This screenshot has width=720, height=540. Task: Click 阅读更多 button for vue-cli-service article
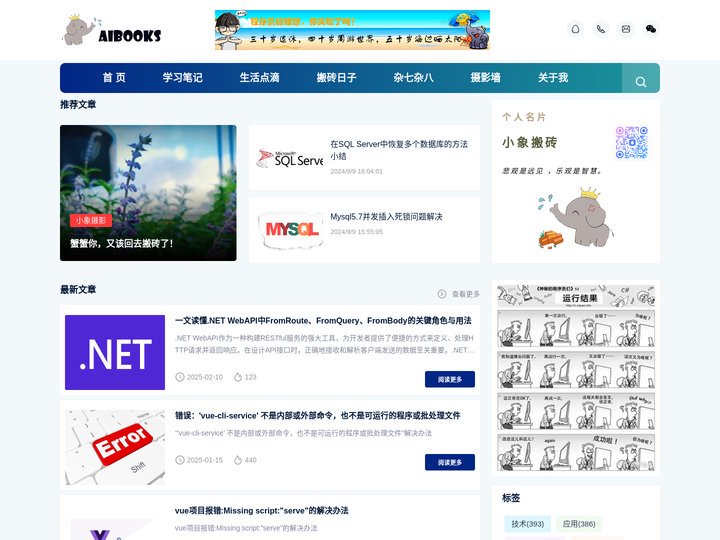pyautogui.click(x=450, y=462)
